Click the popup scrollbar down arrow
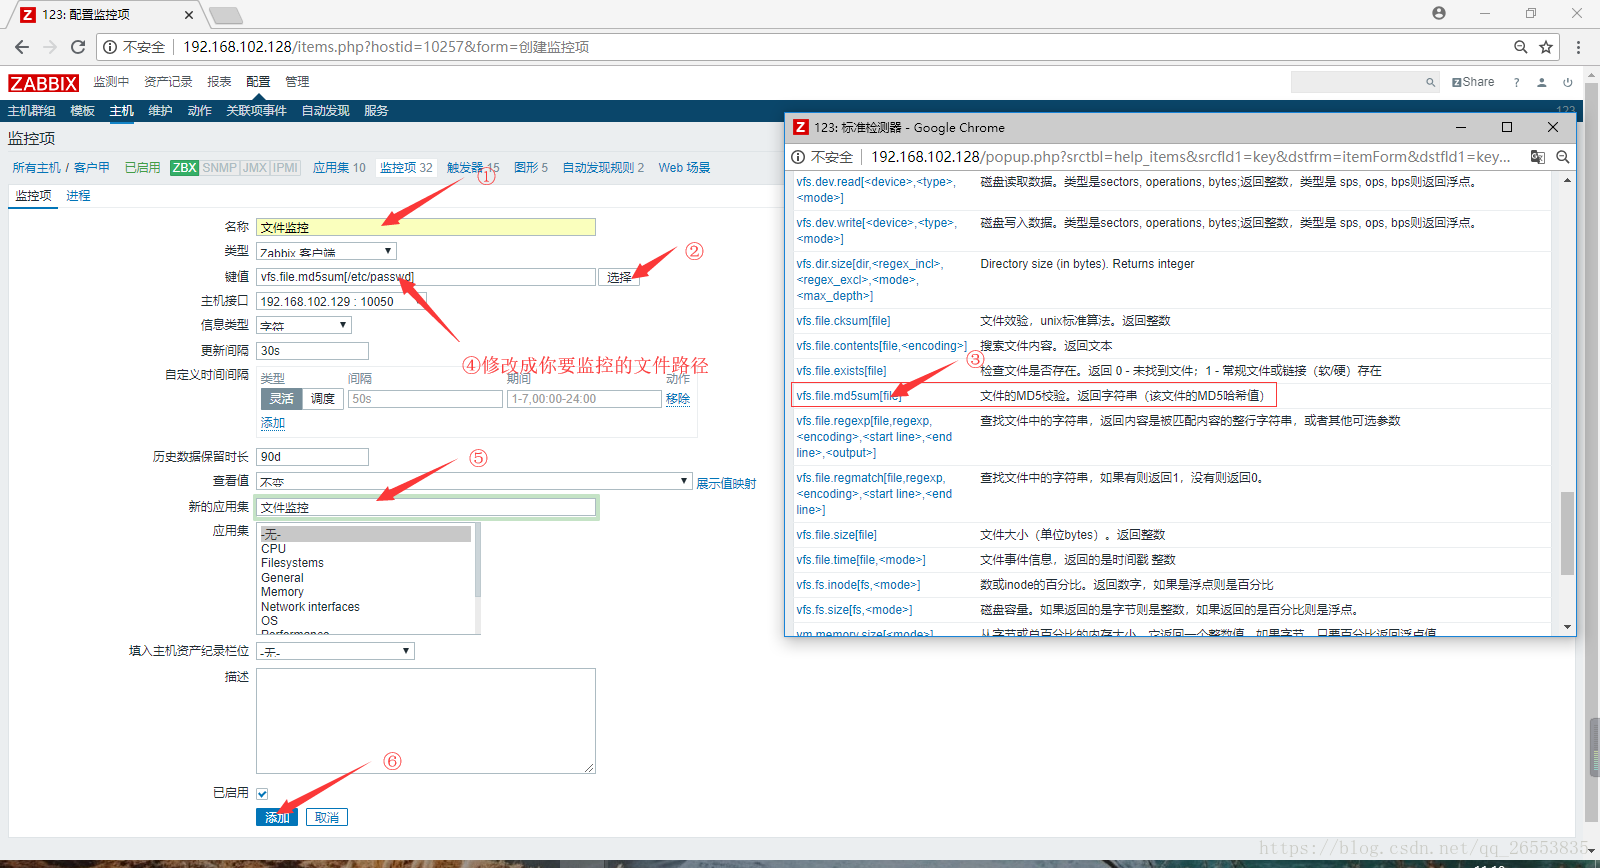This screenshot has width=1600, height=868. [1567, 627]
